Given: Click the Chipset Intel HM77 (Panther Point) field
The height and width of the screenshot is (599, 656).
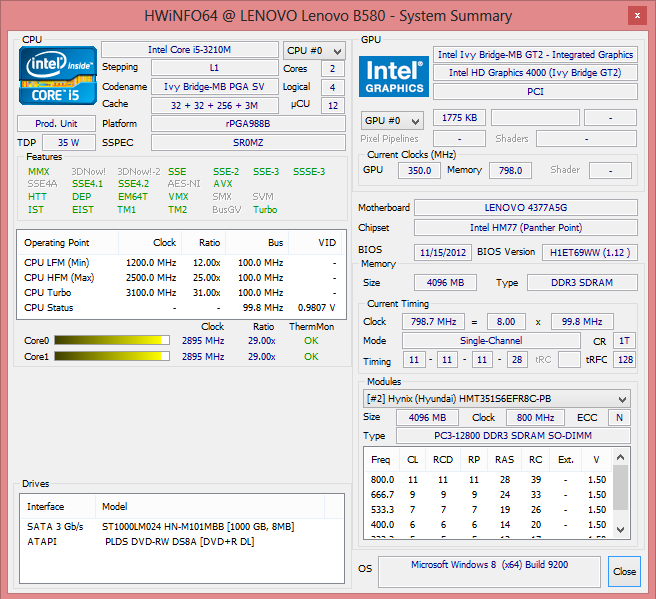Looking at the screenshot, I should pyautogui.click(x=526, y=228).
